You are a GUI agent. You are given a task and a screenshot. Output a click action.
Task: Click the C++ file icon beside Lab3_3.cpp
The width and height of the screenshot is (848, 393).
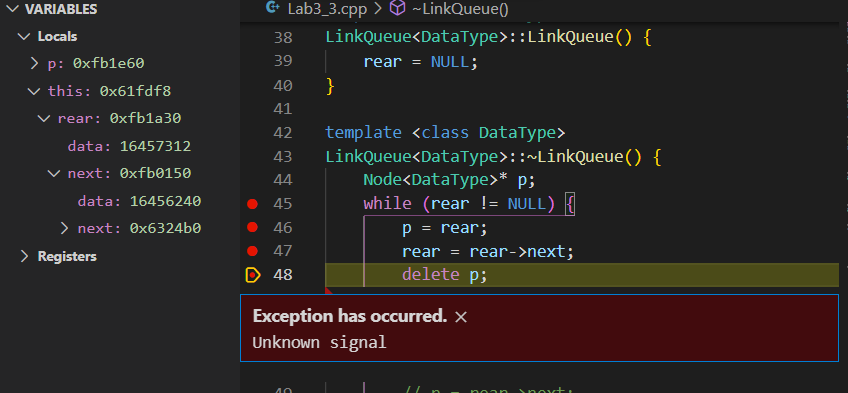click(273, 8)
